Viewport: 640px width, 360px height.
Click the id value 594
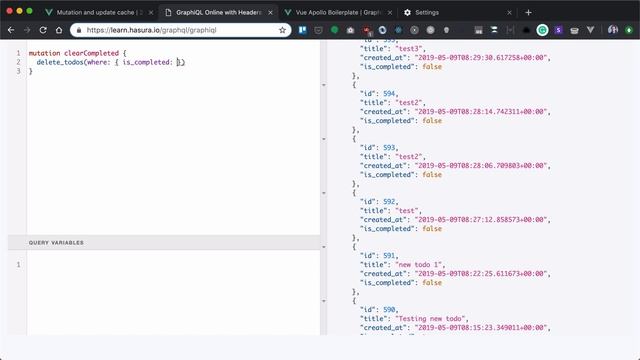coord(389,93)
